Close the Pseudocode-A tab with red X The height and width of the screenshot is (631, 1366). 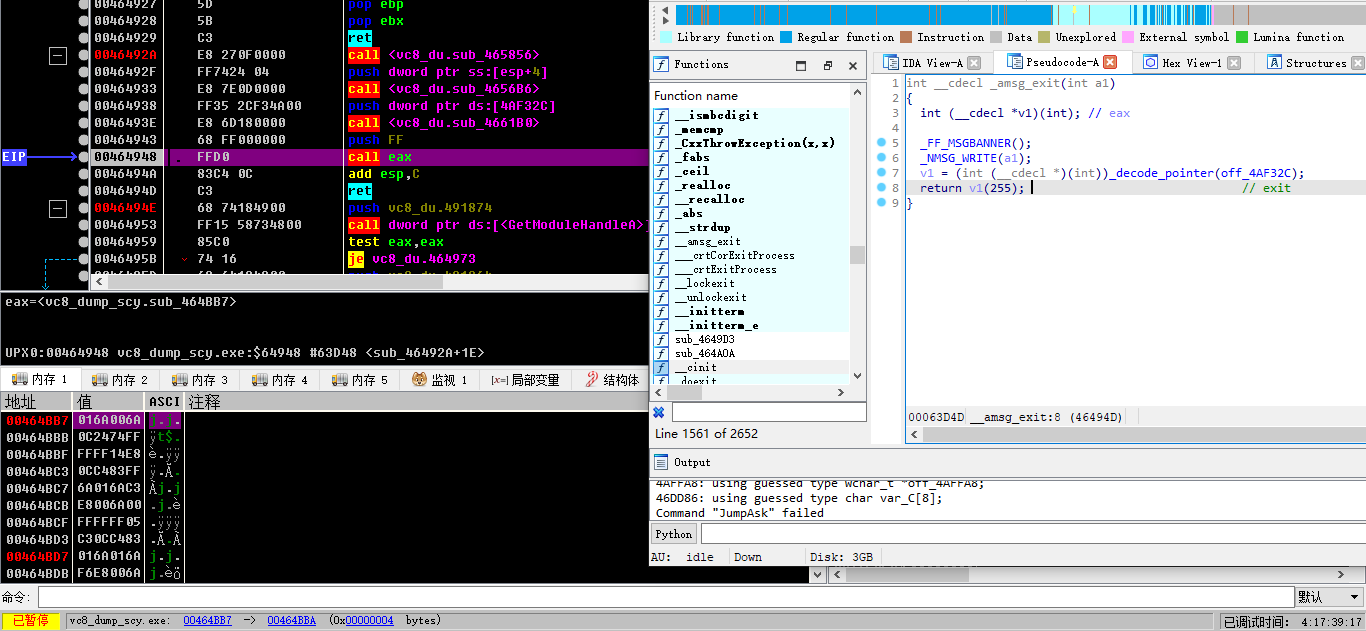1109,63
